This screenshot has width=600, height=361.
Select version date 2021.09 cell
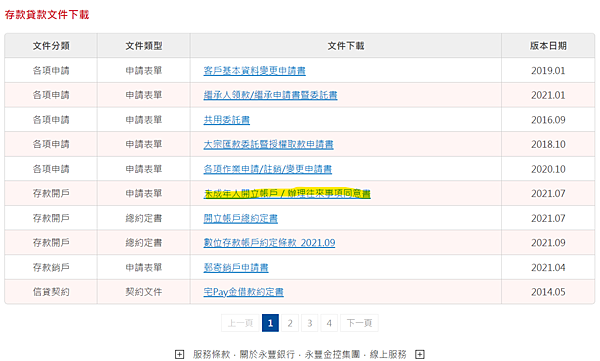pos(548,243)
